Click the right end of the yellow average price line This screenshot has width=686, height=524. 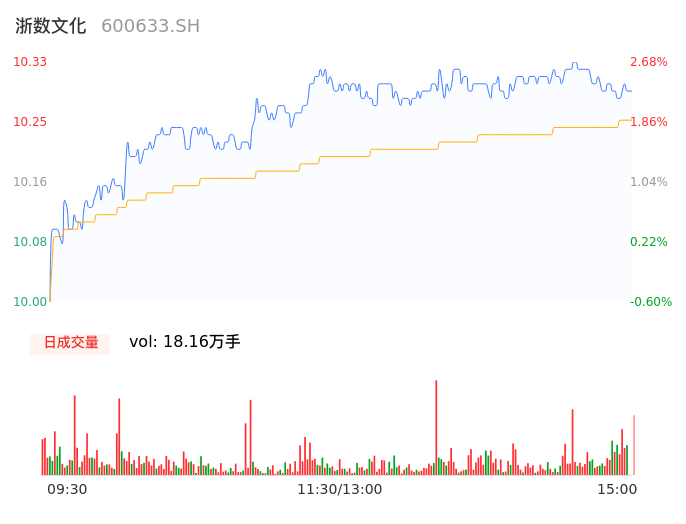[630, 120]
